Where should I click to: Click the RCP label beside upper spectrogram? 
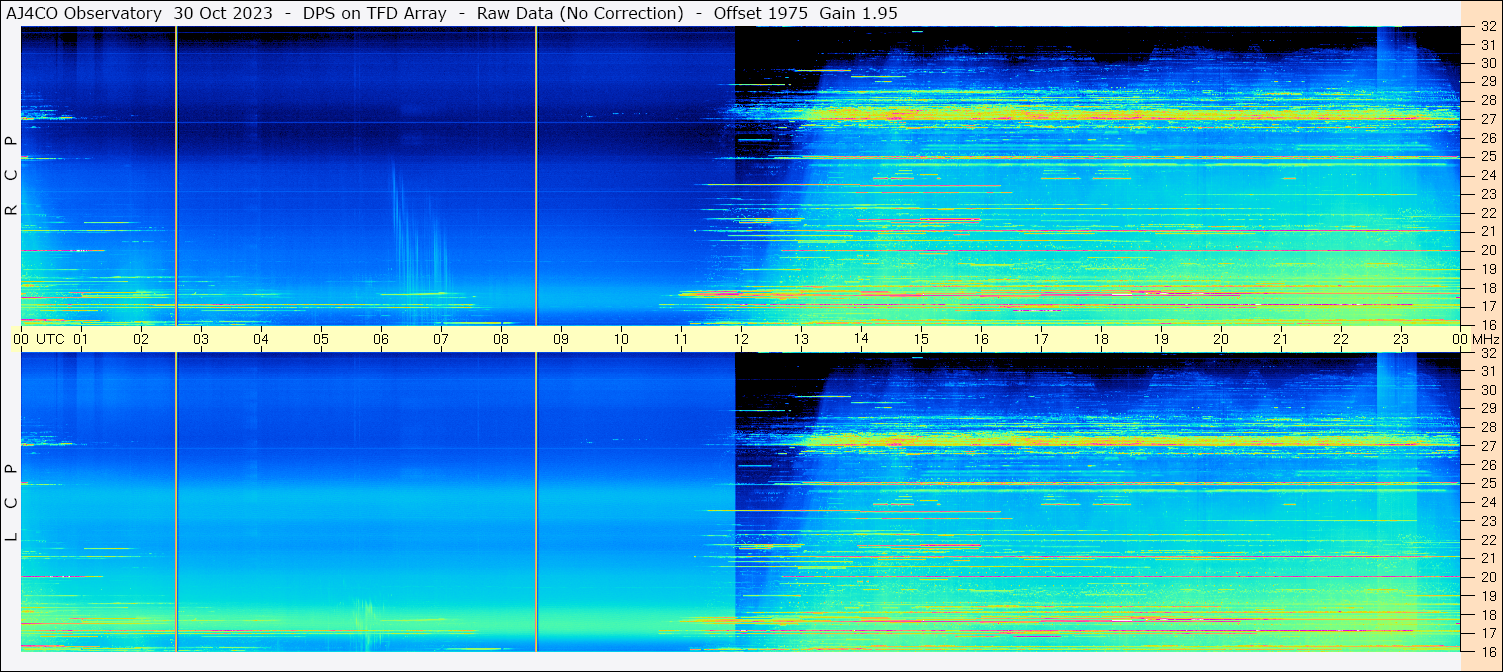point(12,176)
